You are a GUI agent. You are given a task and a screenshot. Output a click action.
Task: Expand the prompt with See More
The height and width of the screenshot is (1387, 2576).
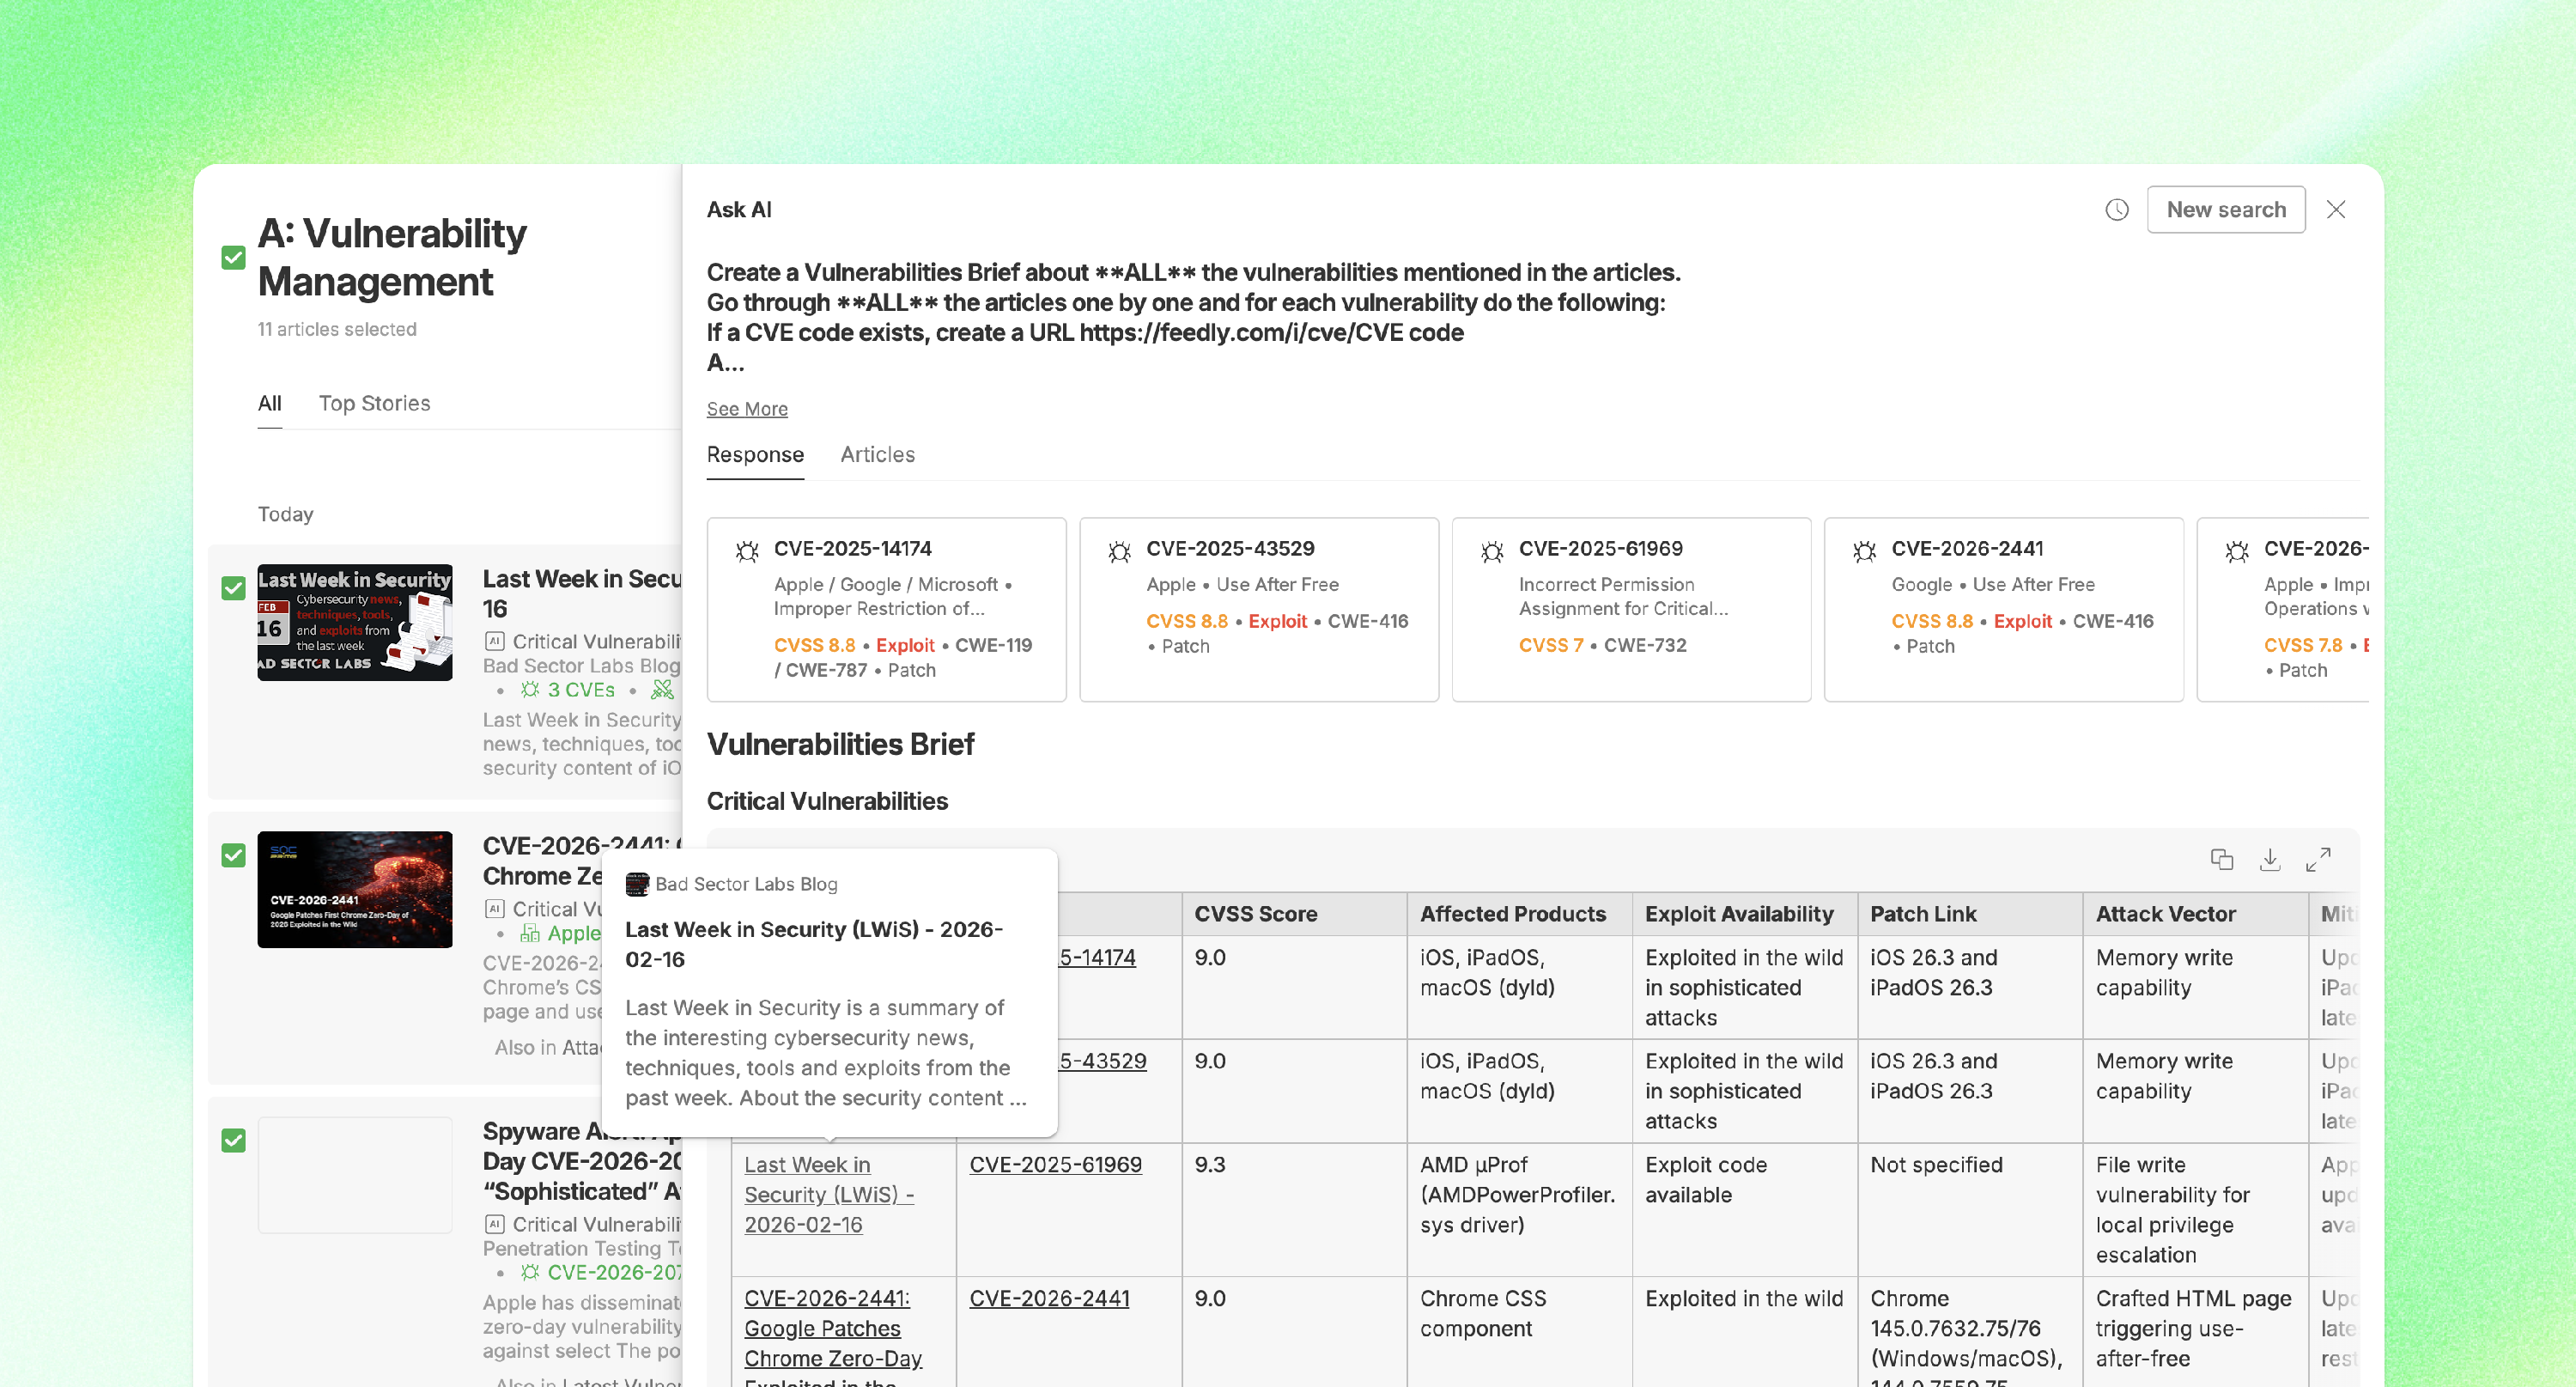[747, 409]
